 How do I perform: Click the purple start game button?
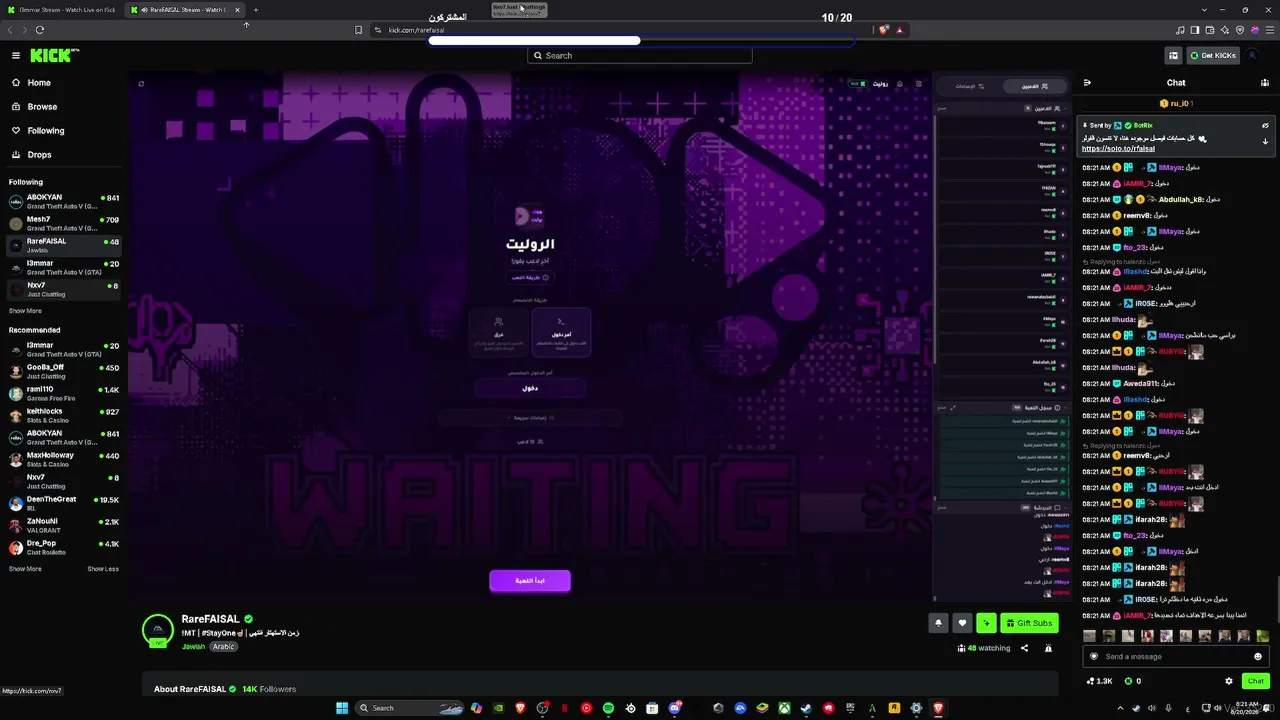[530, 581]
